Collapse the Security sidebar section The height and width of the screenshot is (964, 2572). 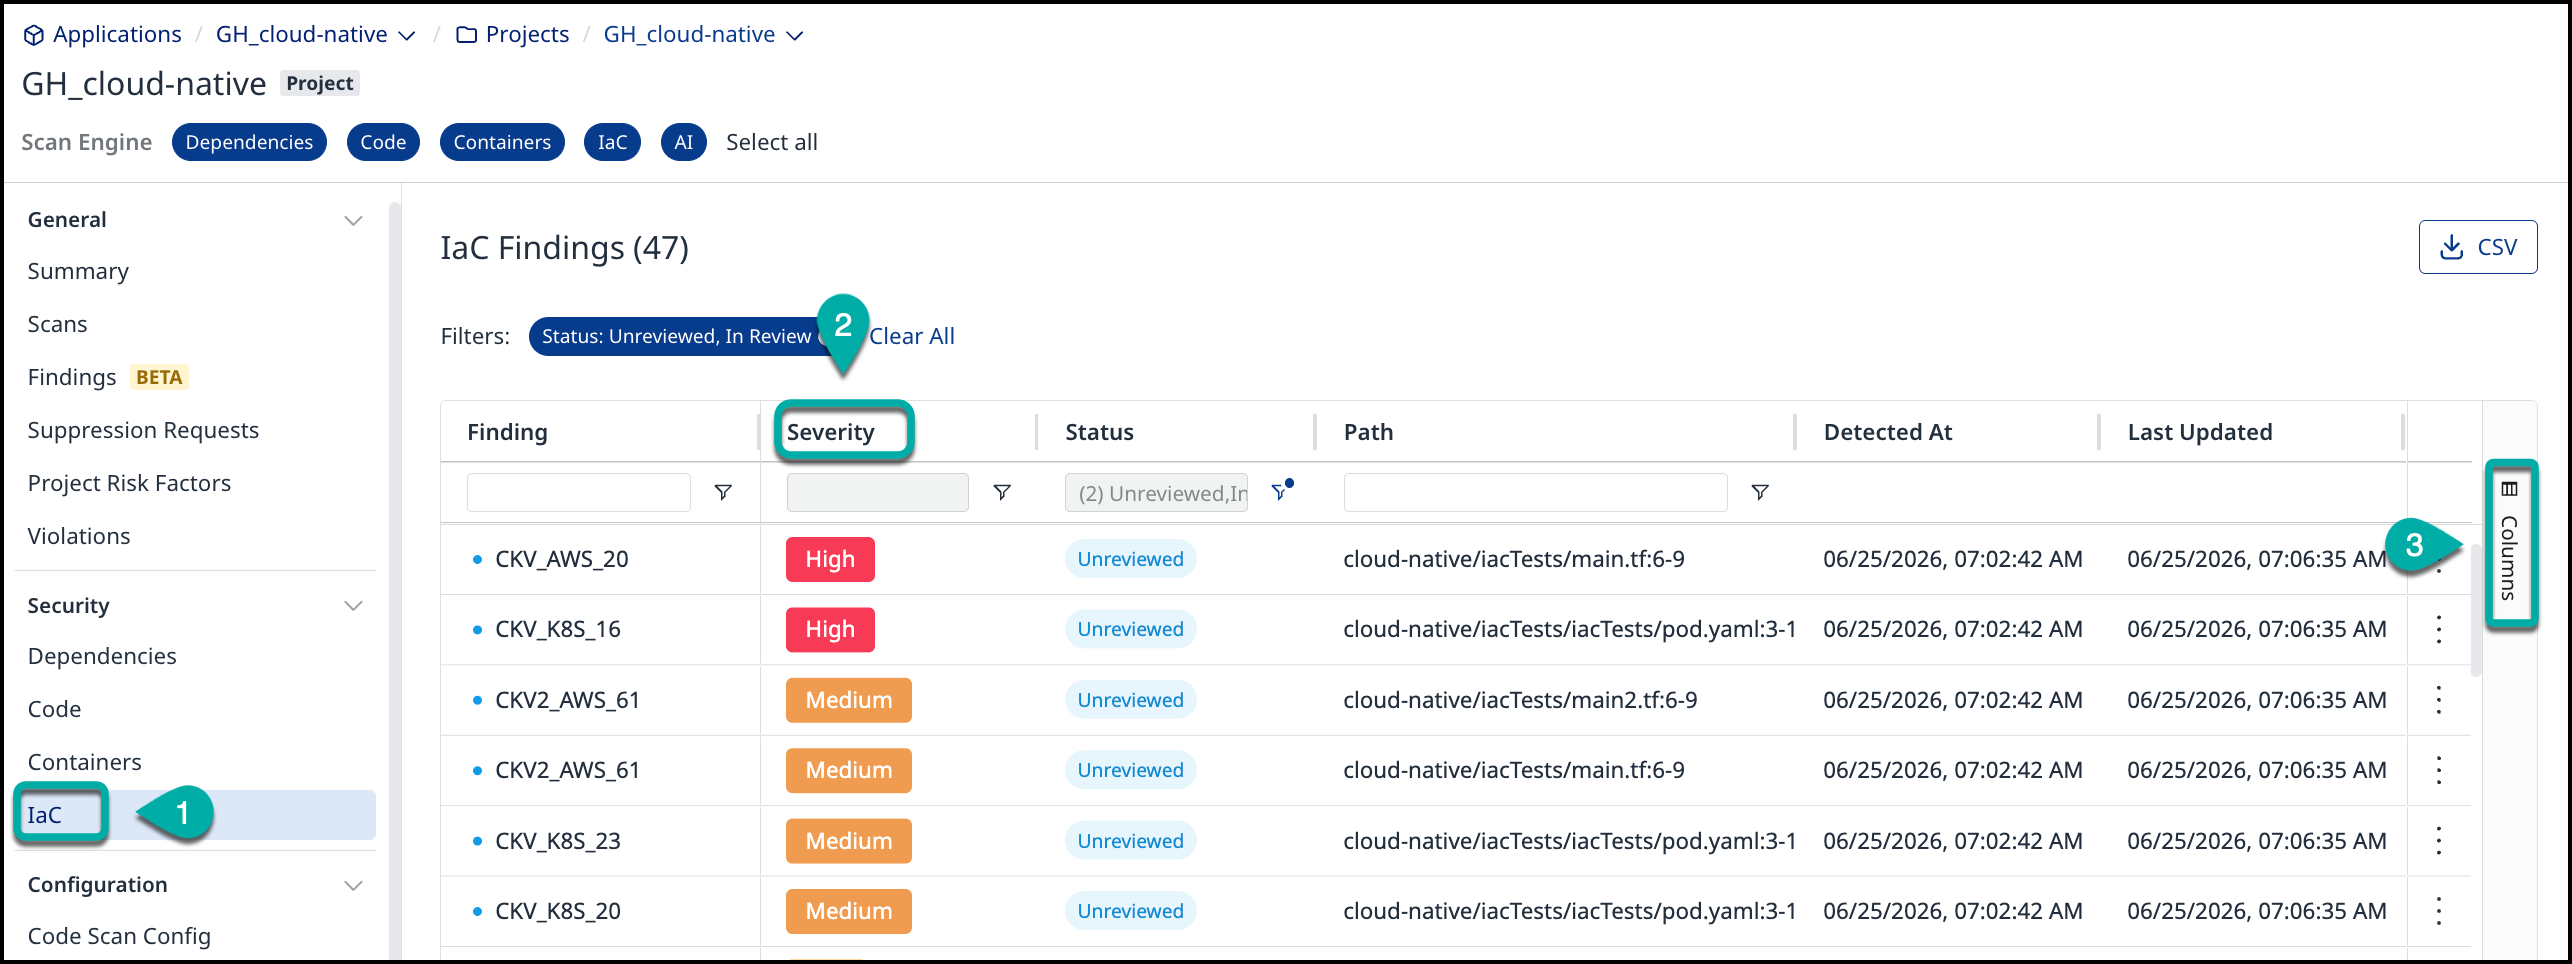(353, 606)
